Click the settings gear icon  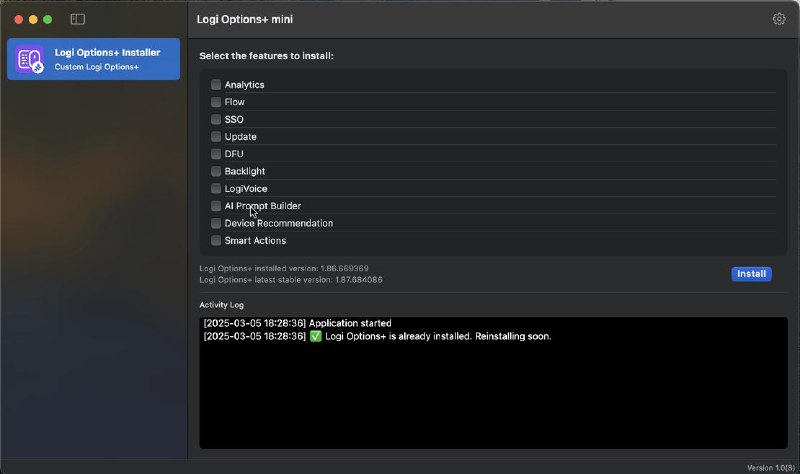tap(779, 19)
